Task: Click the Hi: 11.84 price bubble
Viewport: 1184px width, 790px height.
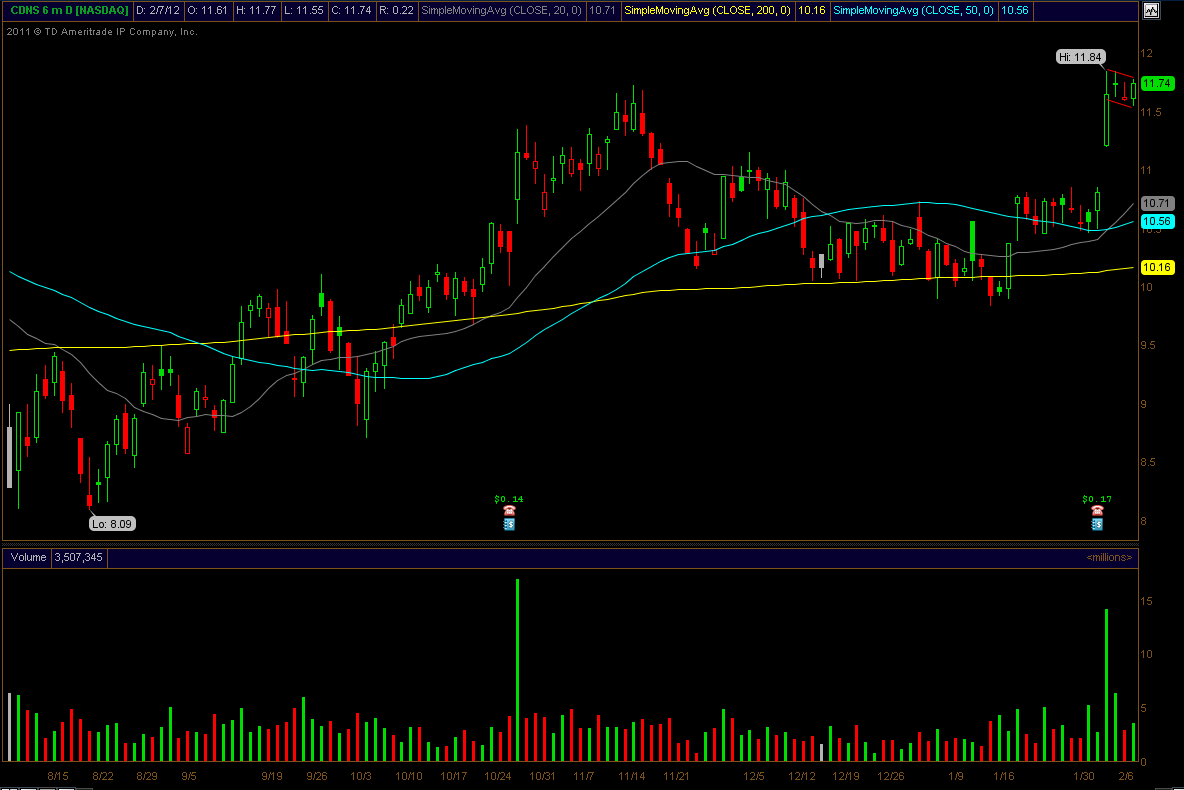Action: point(1081,57)
